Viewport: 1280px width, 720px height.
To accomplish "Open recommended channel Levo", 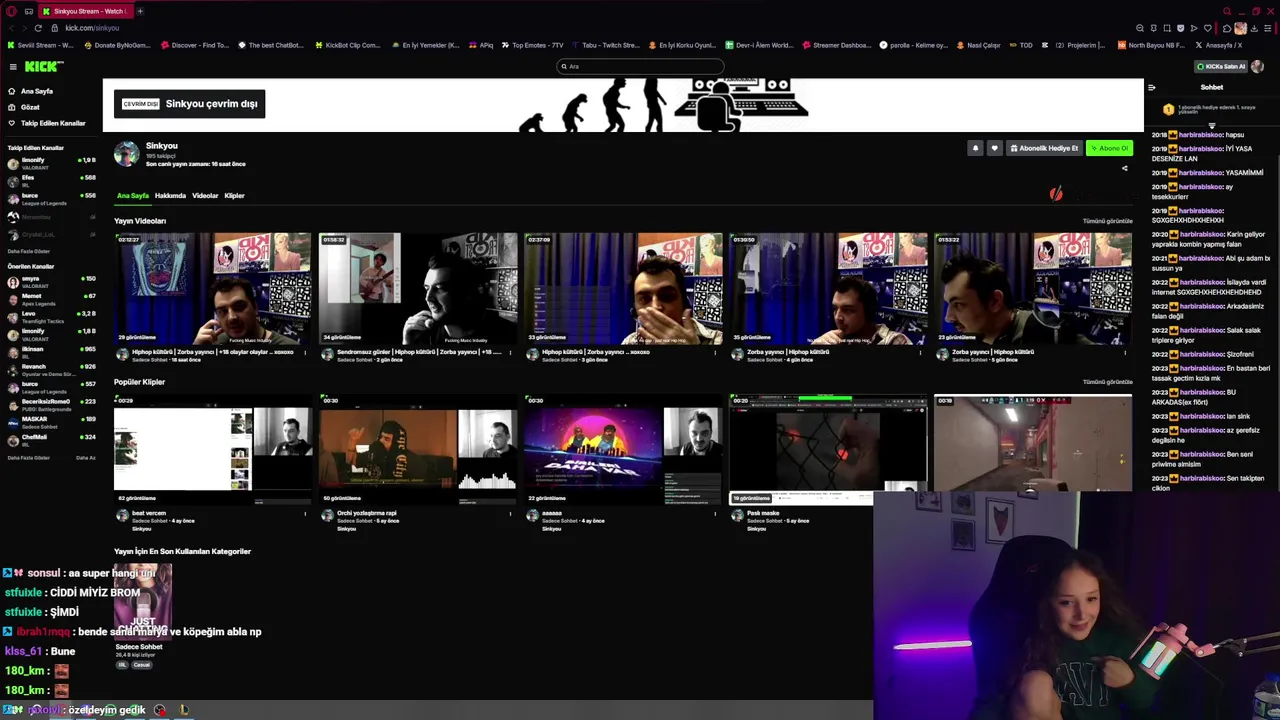I will (50, 316).
